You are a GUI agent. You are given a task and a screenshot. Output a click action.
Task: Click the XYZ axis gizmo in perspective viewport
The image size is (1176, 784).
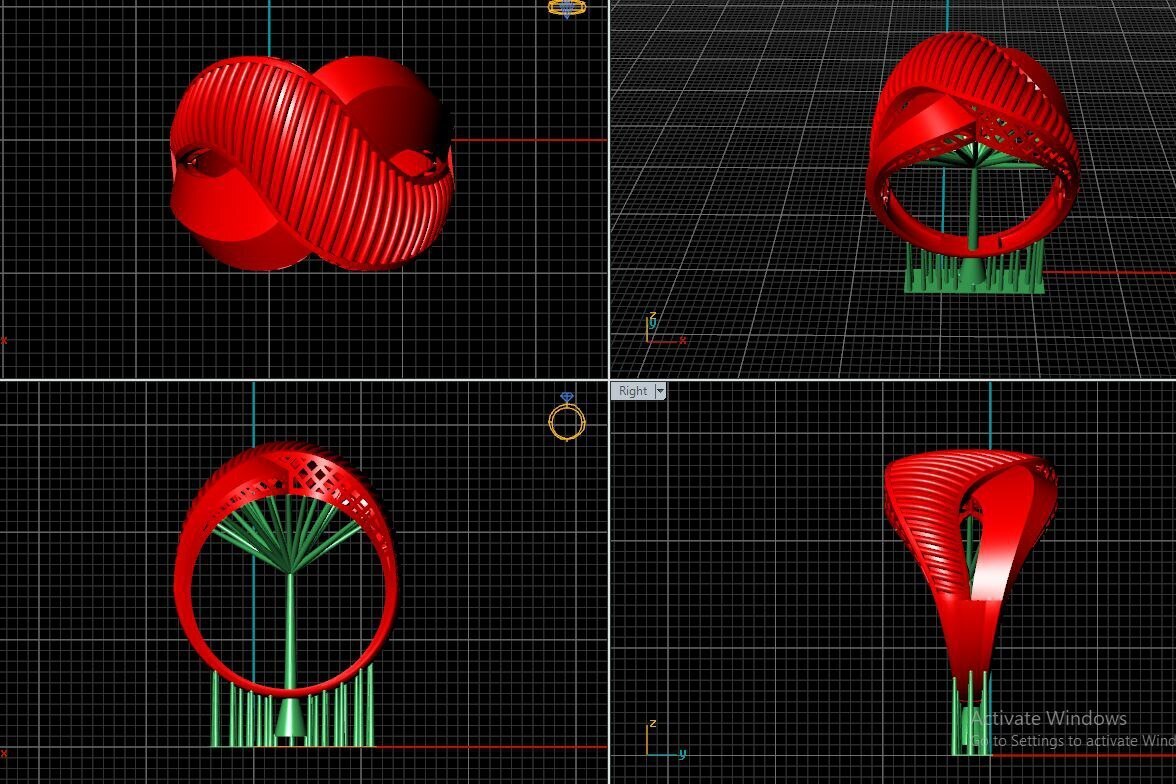pos(660,331)
